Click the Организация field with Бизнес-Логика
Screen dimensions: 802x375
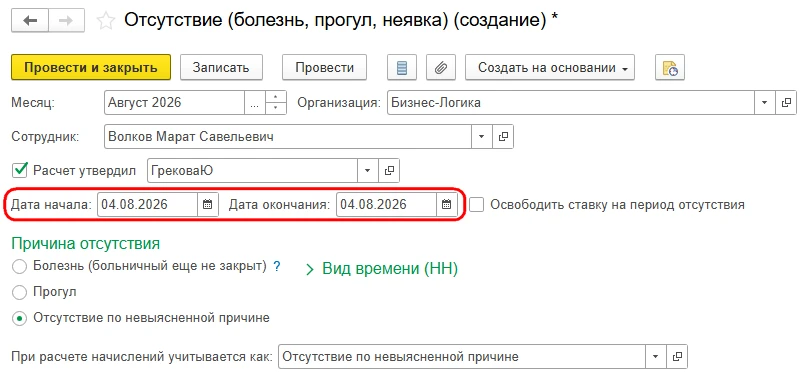pyautogui.click(x=571, y=103)
